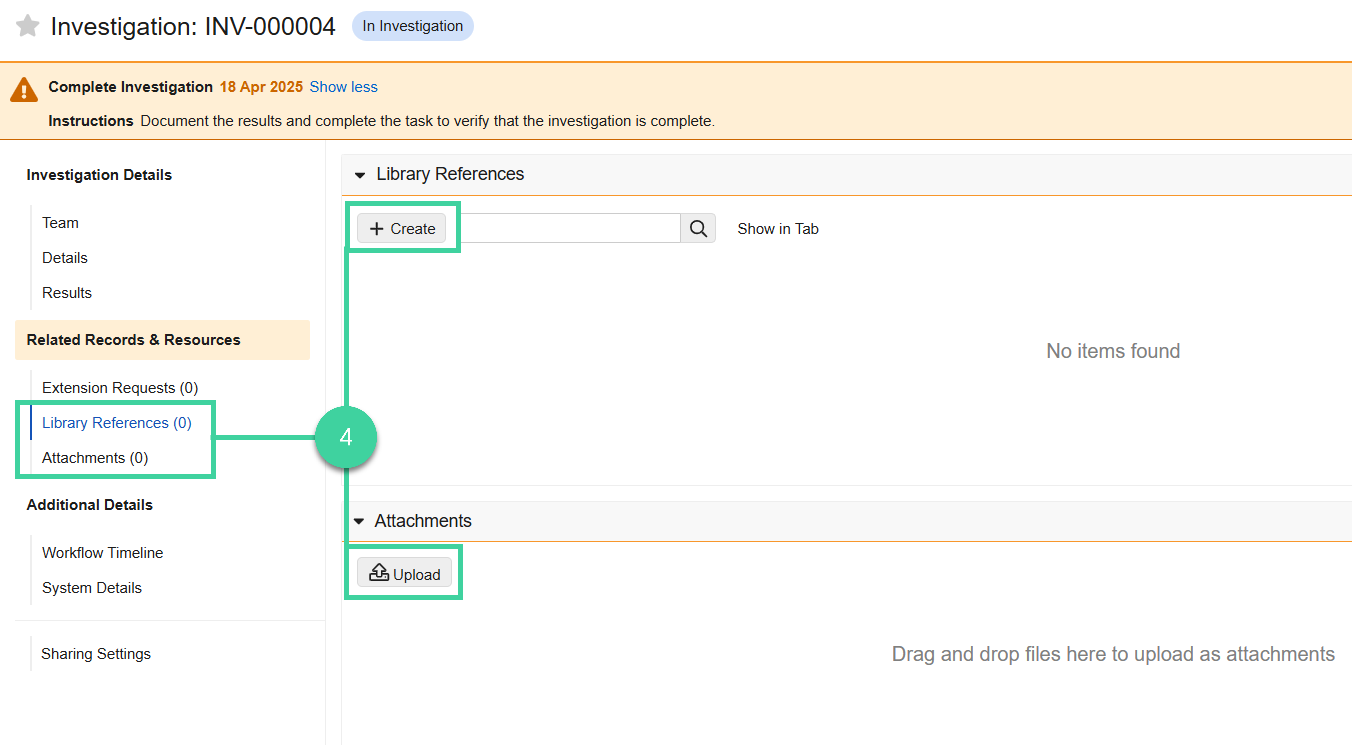Screen dimensions: 1352x745
Task: Click the 18 Apr 2025 due date
Action: pyautogui.click(x=261, y=87)
